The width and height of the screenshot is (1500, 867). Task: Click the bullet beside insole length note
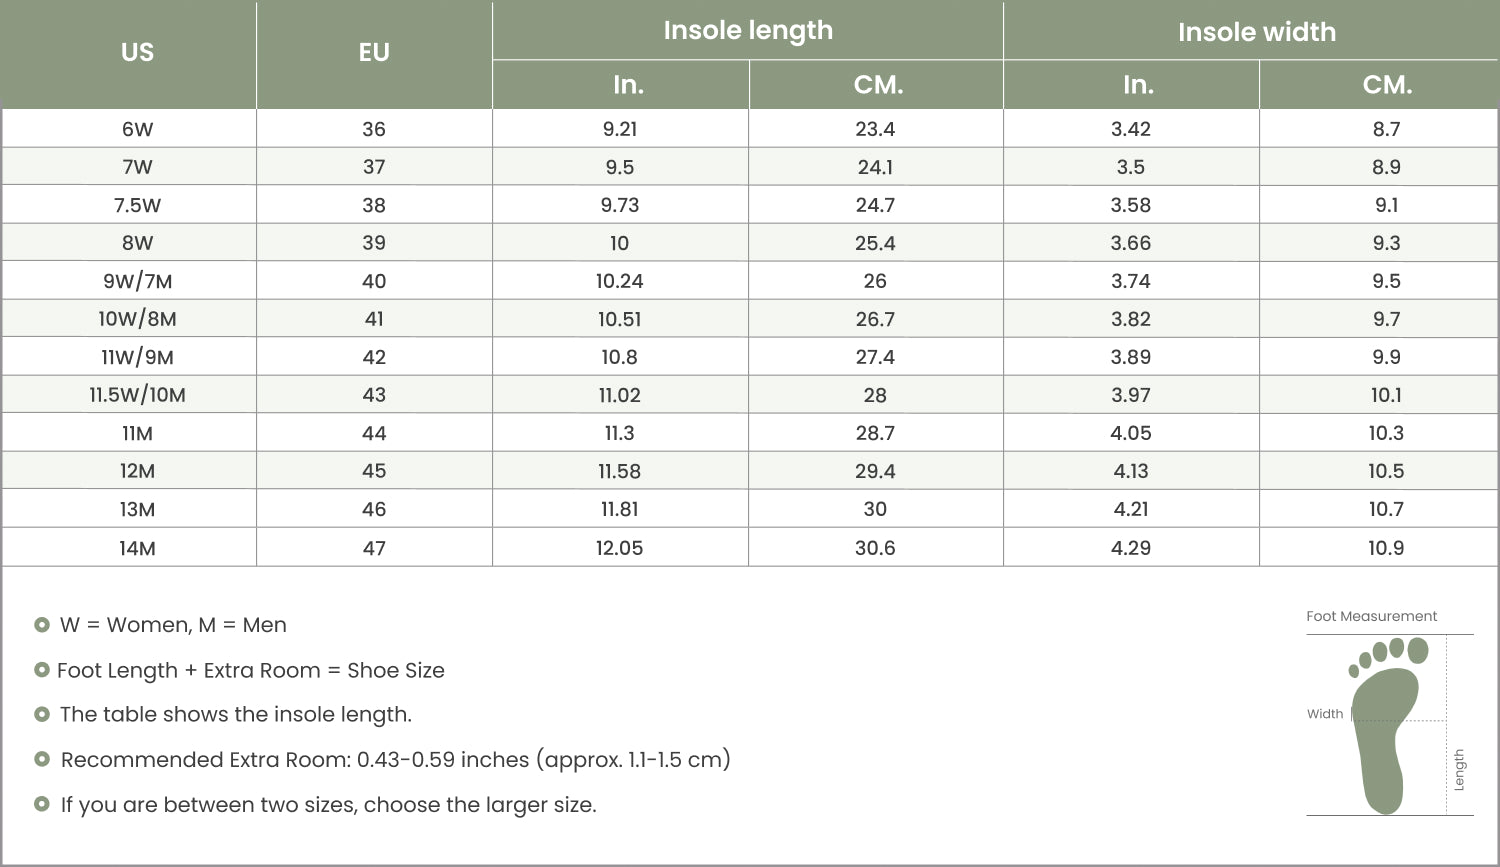pos(42,714)
